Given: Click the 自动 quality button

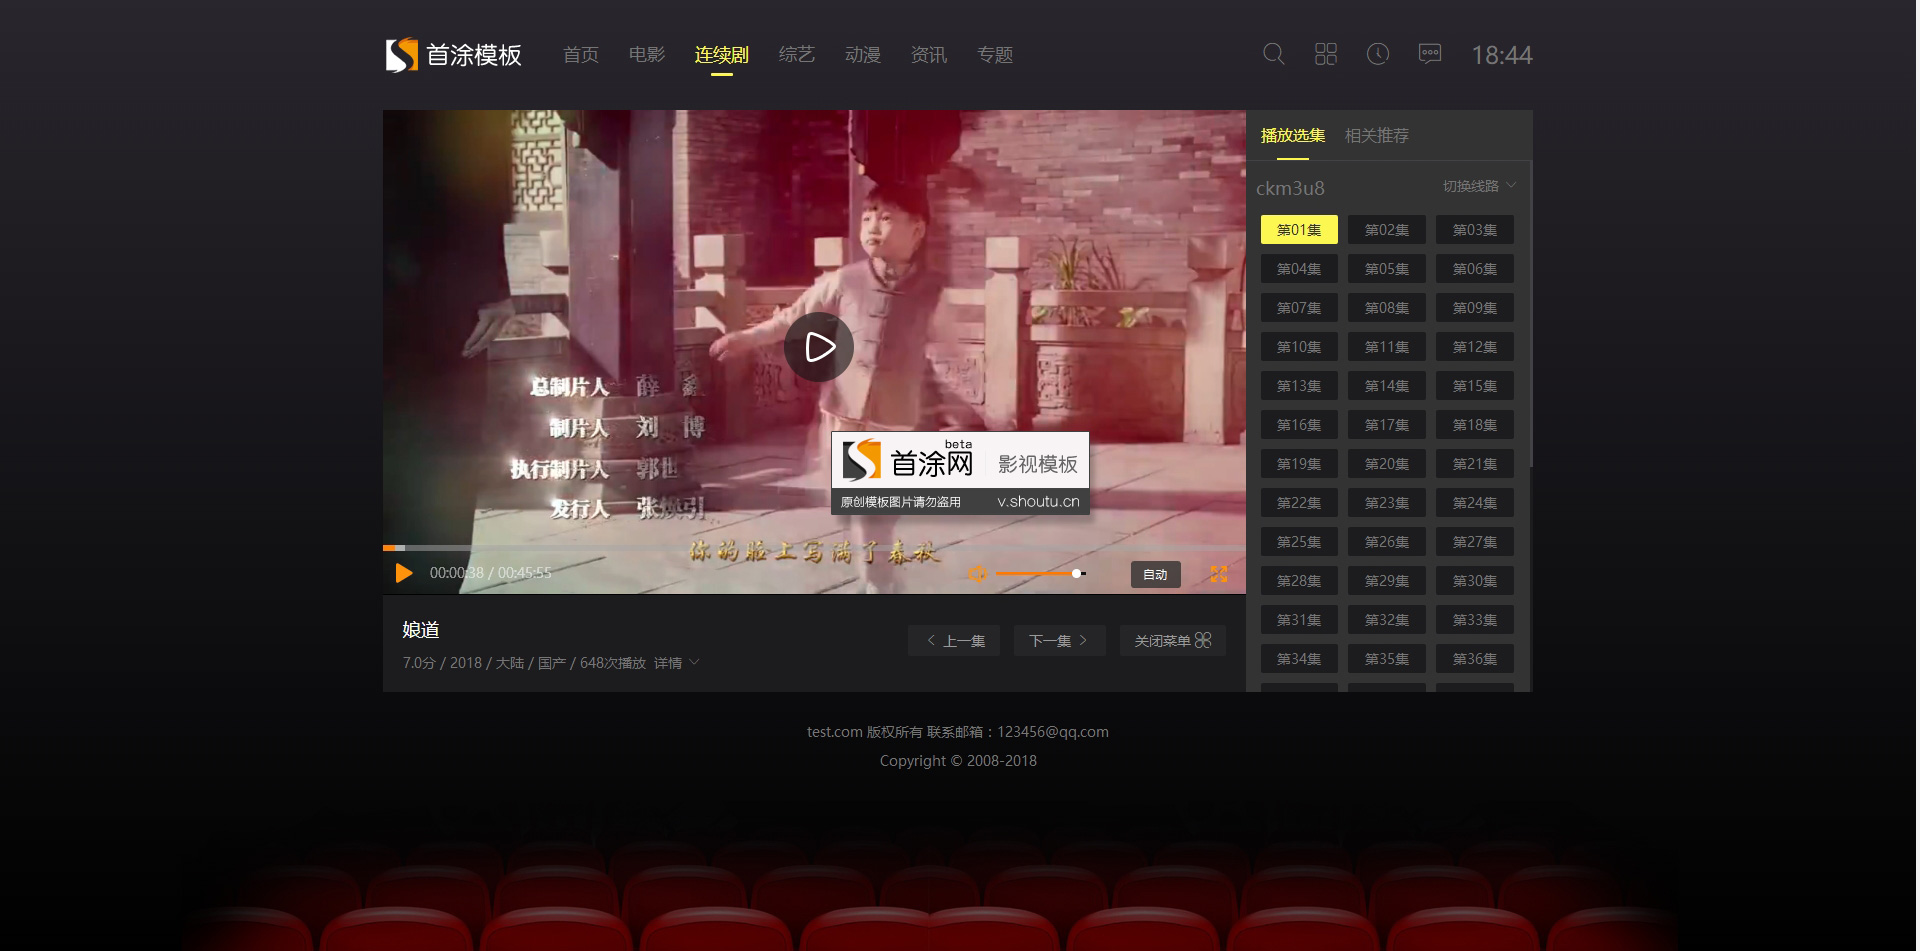Looking at the screenshot, I should click(1155, 574).
